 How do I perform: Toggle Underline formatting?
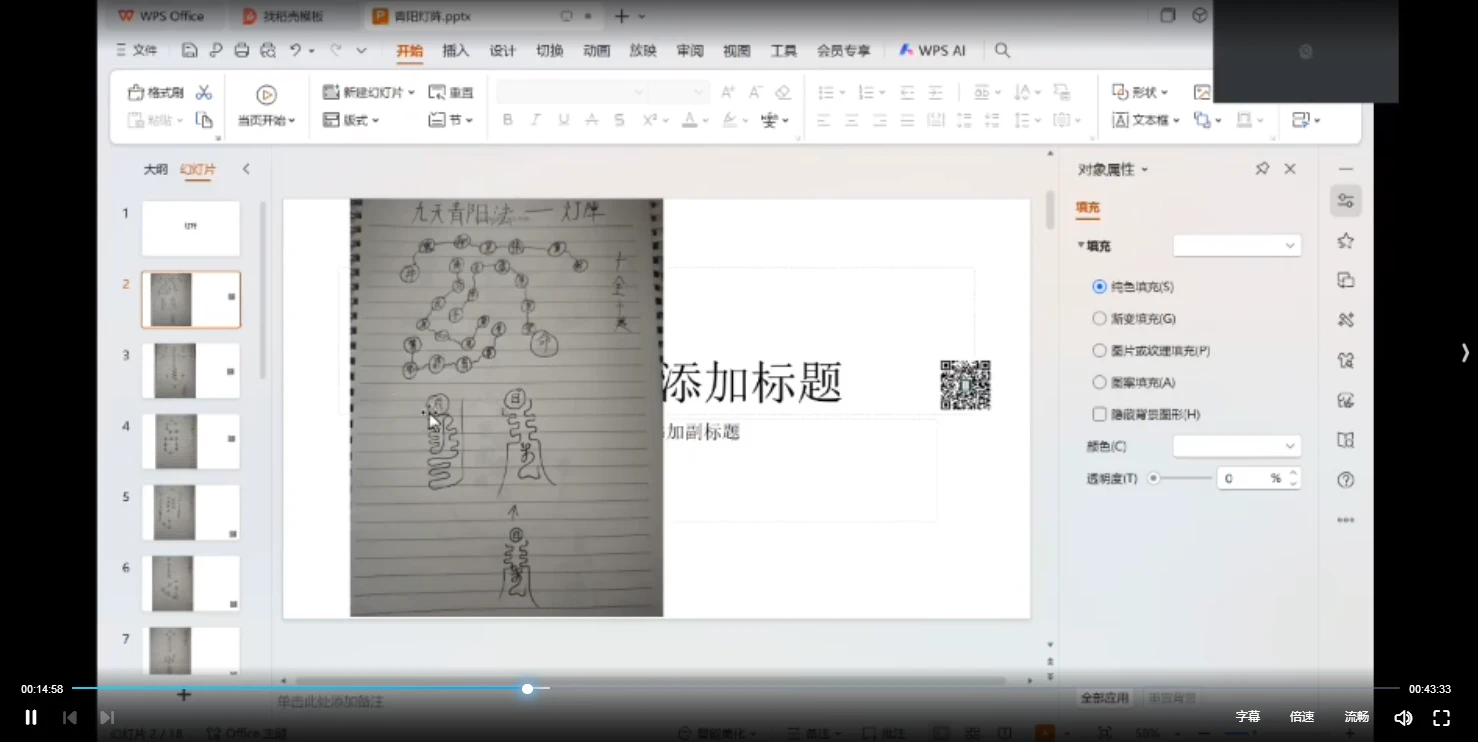pos(563,120)
